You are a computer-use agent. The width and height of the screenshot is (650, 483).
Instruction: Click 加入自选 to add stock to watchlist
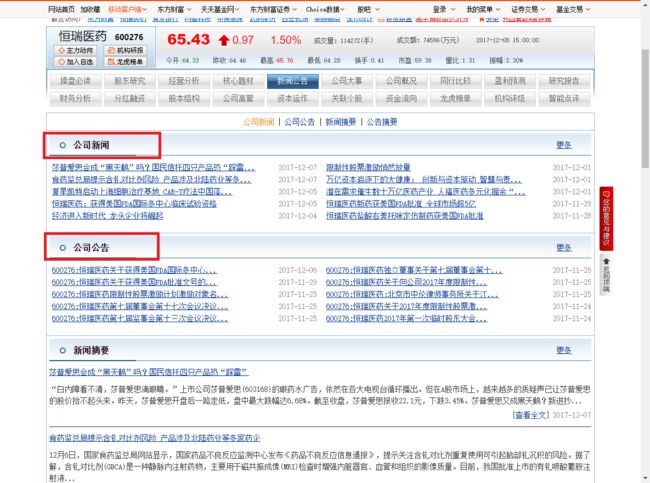coord(75,62)
